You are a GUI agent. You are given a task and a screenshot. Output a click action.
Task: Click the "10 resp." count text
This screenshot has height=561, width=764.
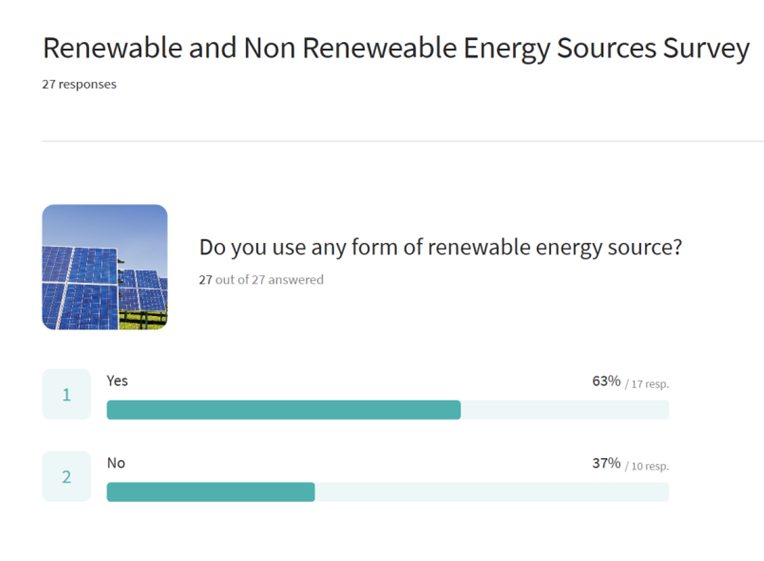(x=650, y=465)
